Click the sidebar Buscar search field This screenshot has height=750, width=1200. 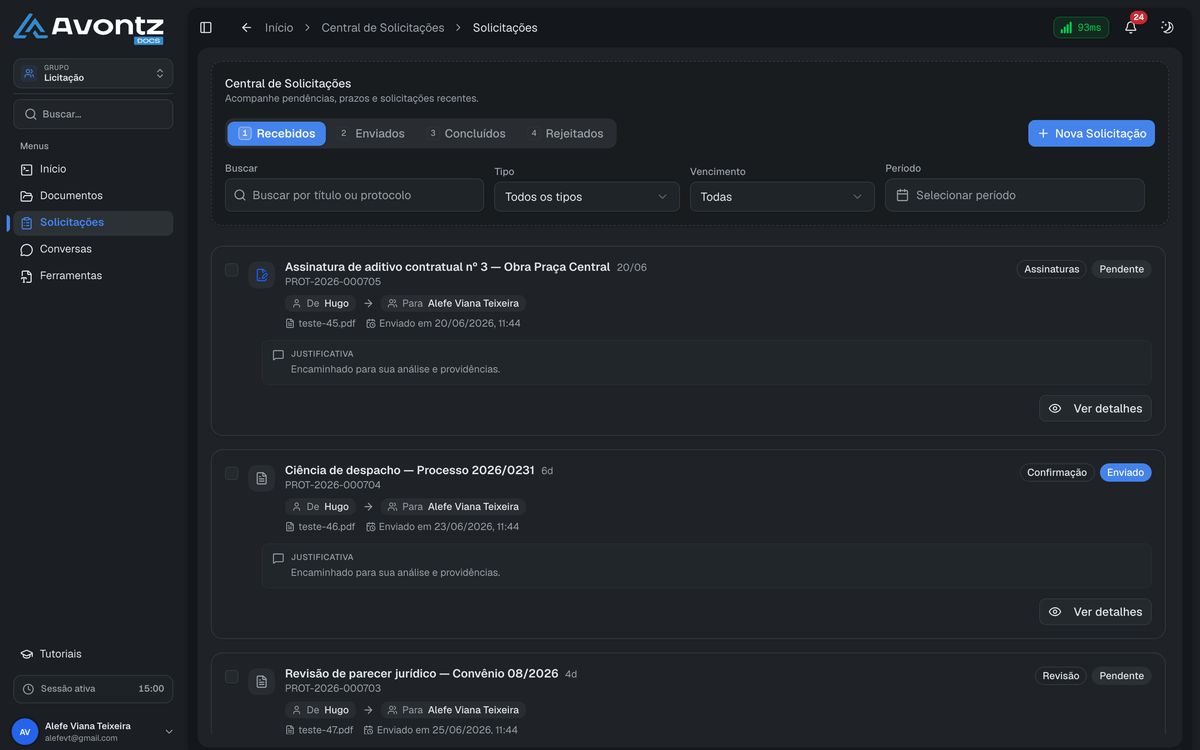[93, 114]
